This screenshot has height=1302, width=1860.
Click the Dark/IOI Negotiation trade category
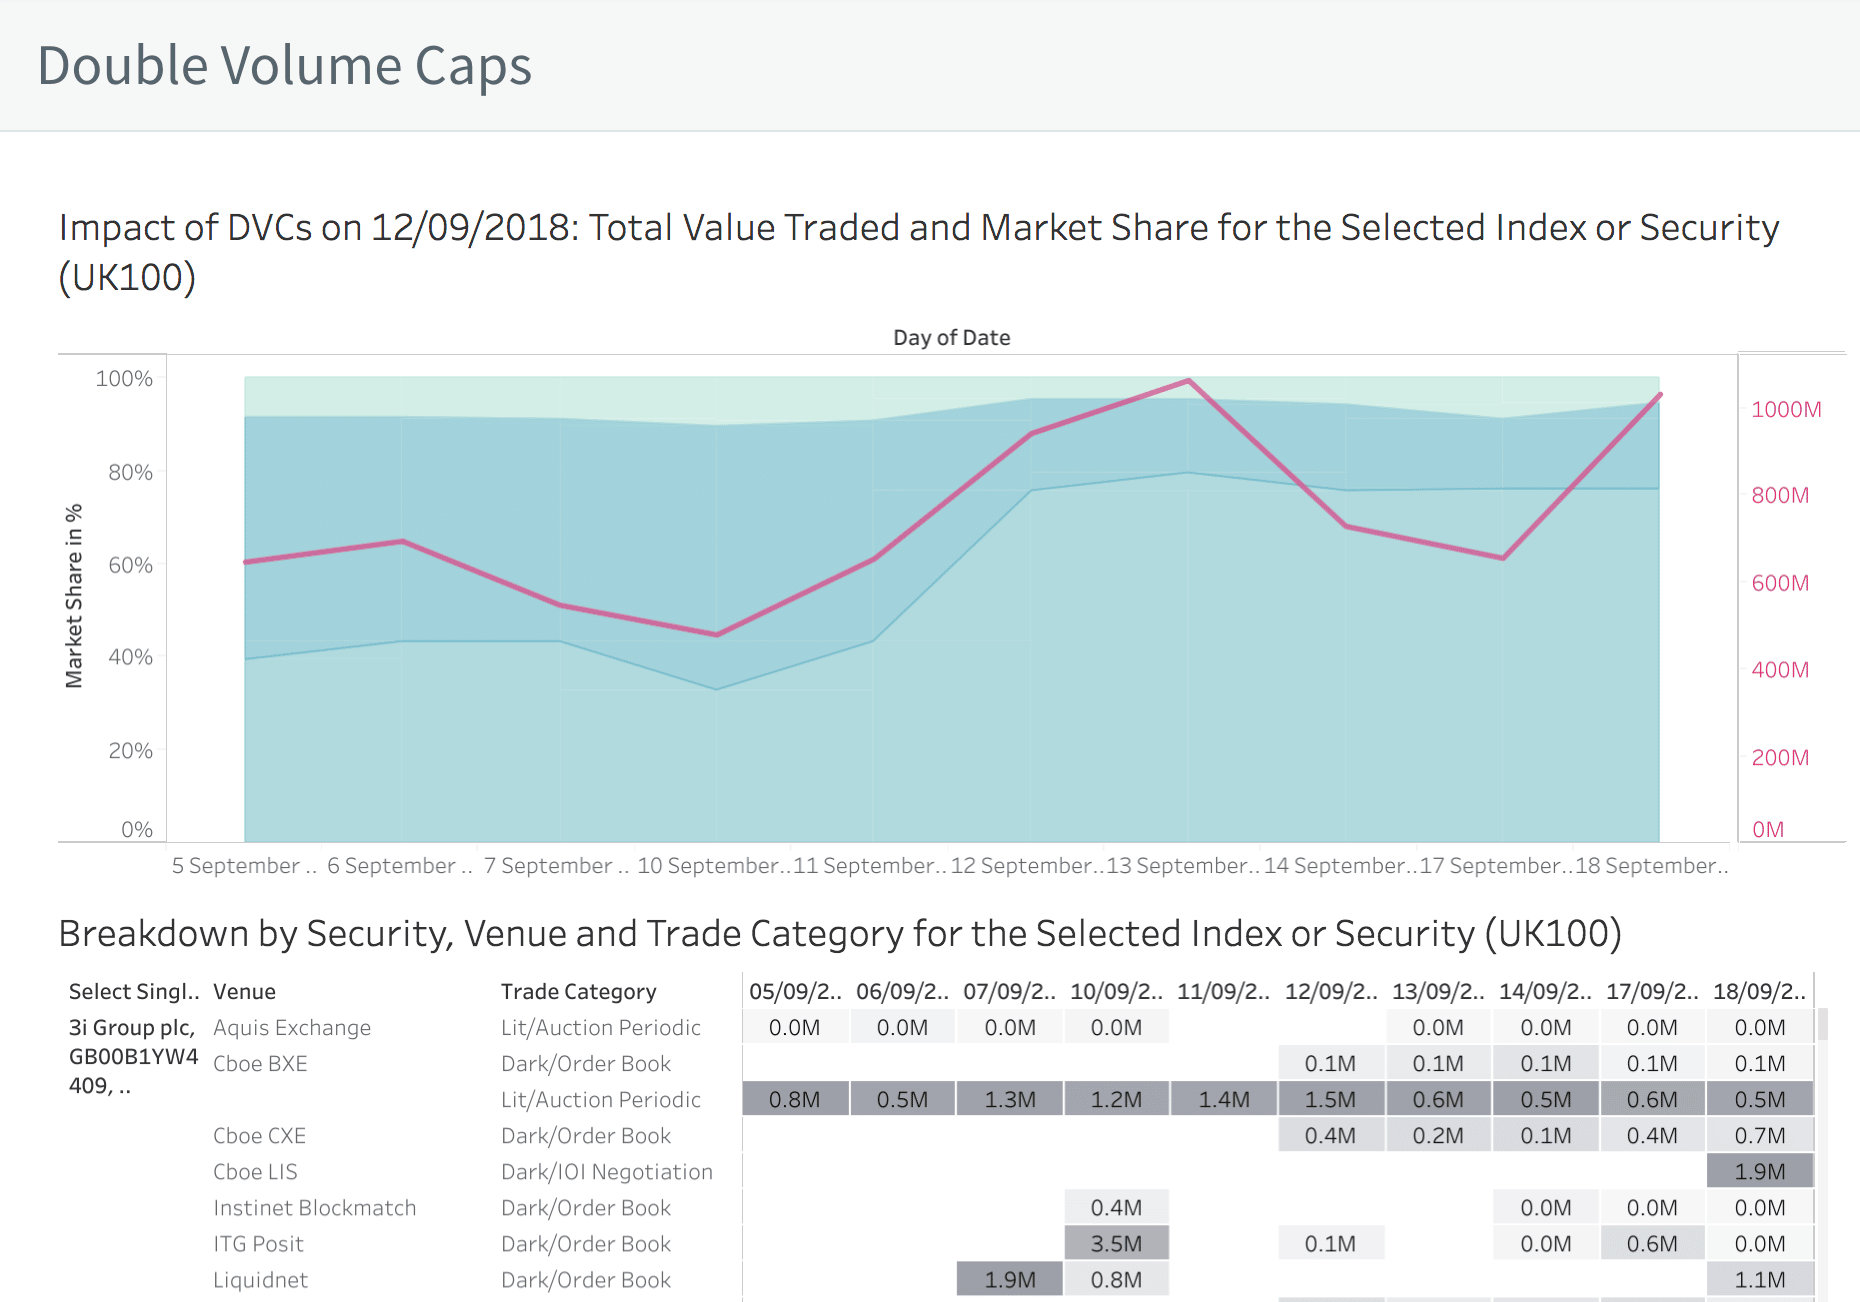tap(606, 1172)
